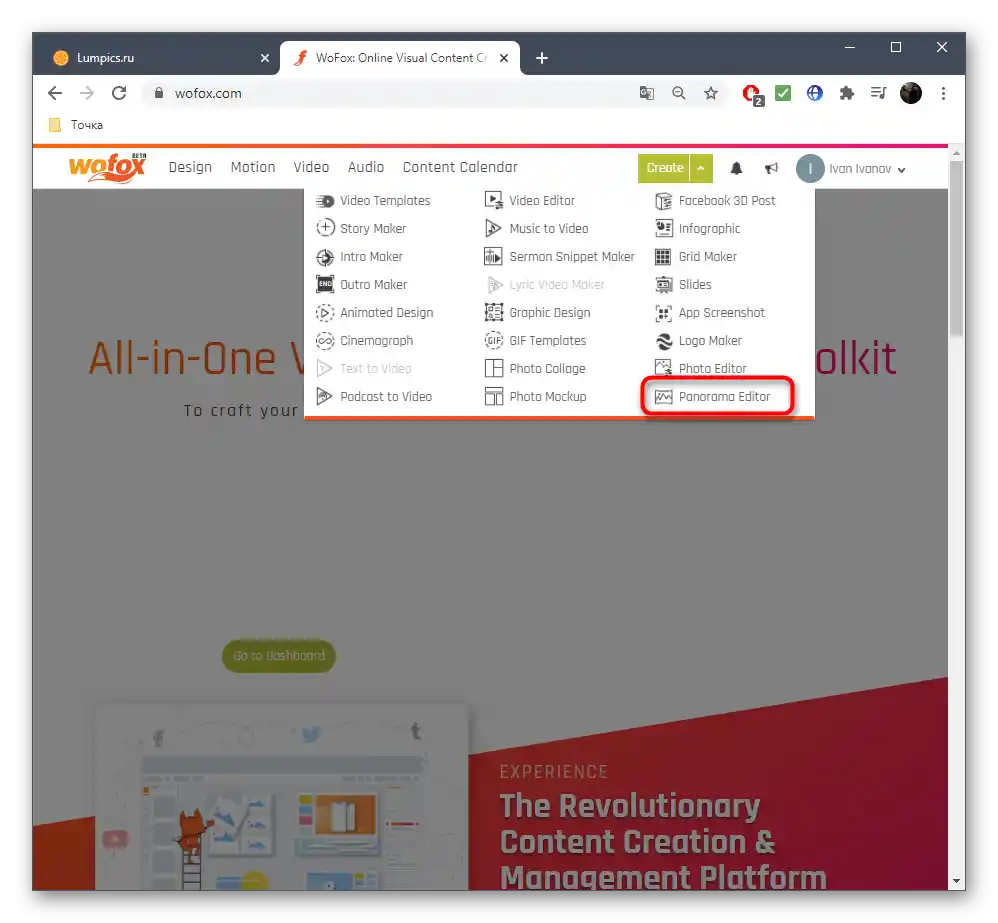Click the Animated Design icon
998x923 pixels.
(325, 313)
